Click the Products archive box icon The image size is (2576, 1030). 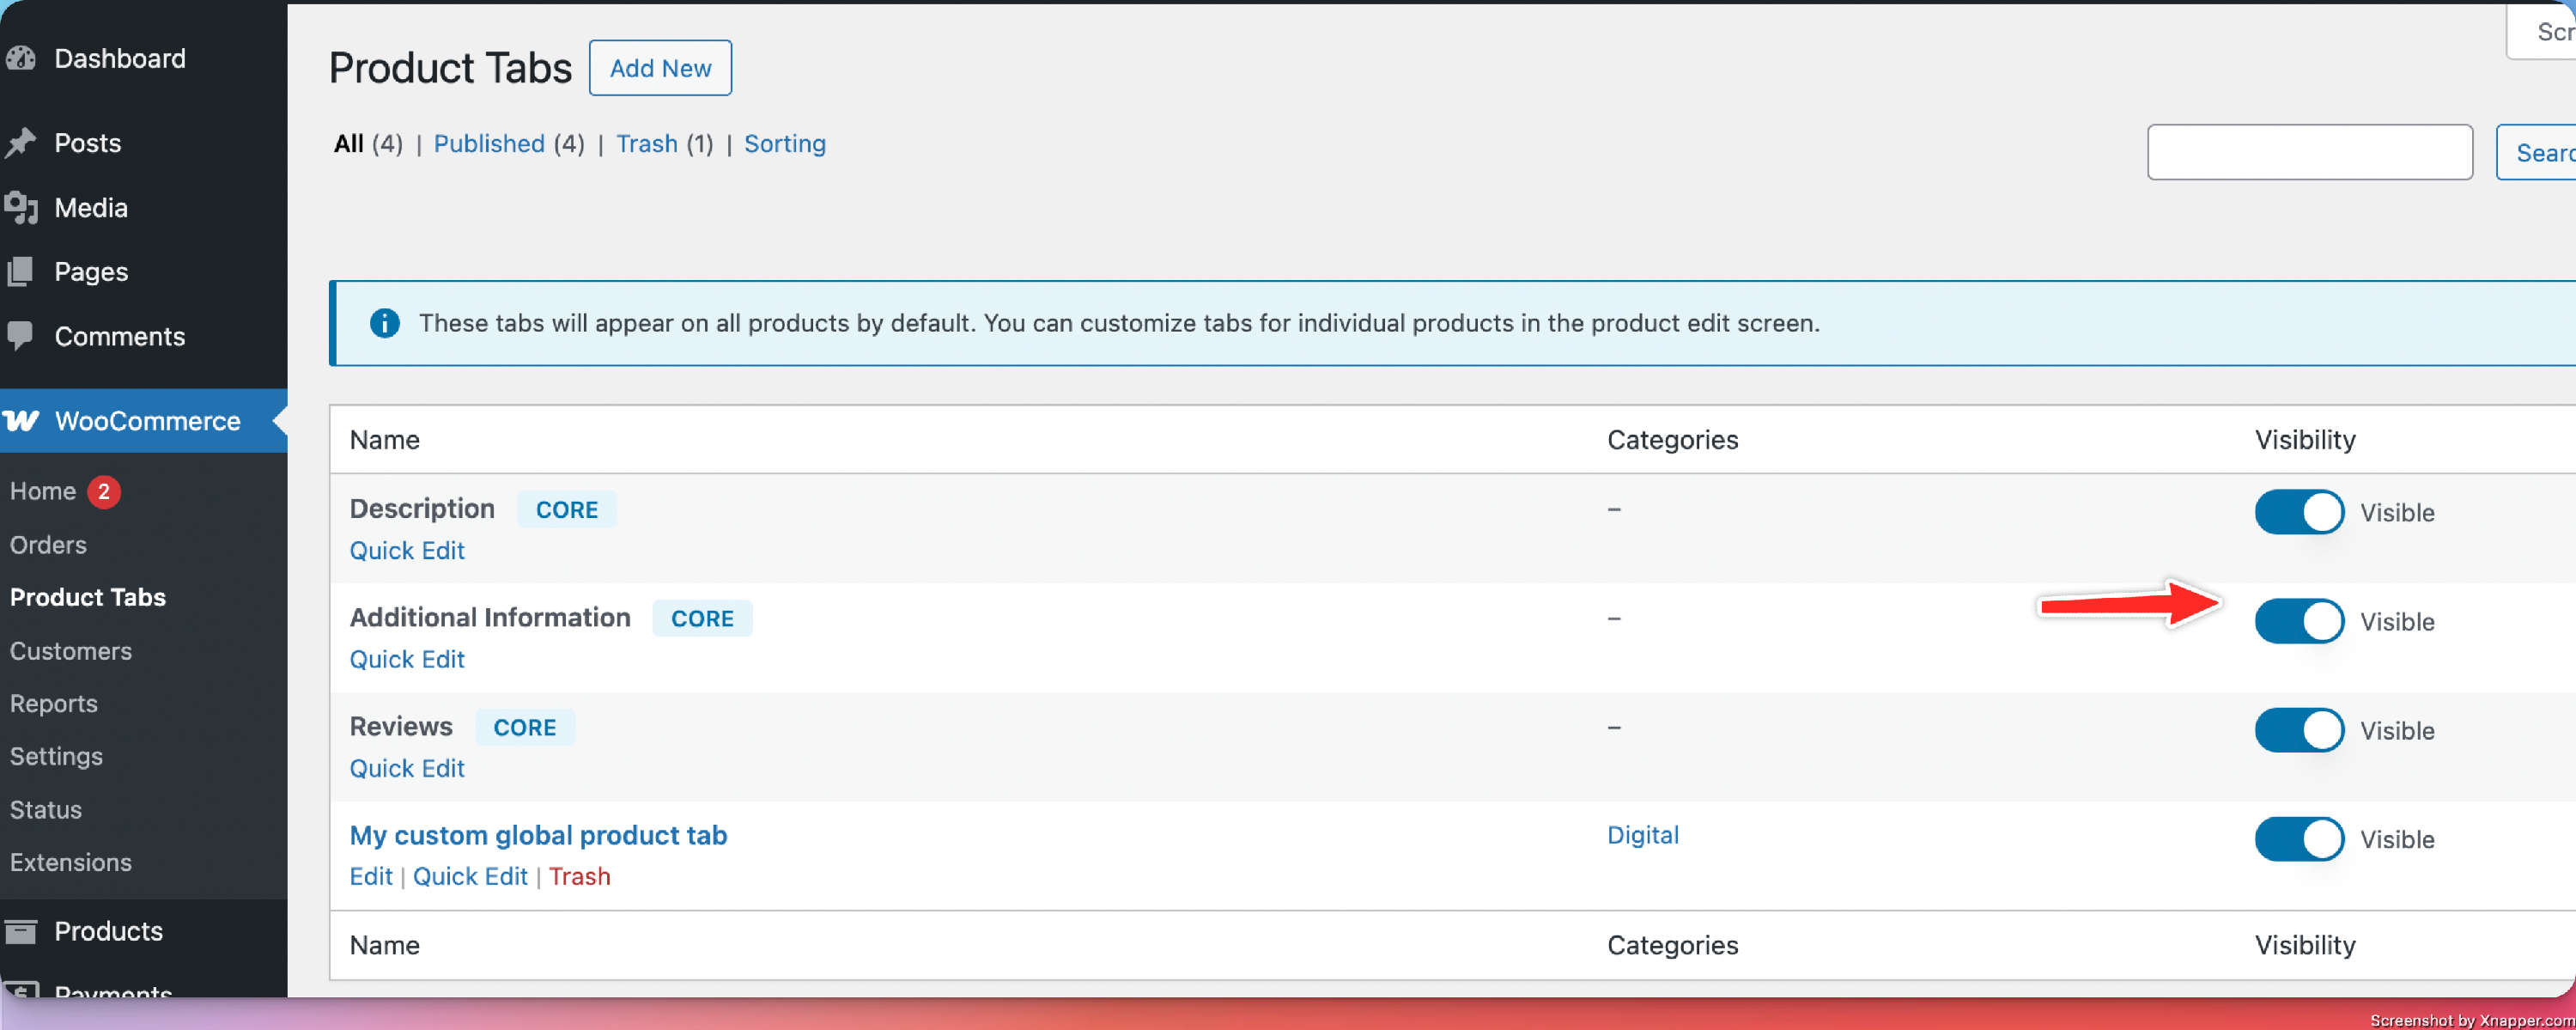[21, 931]
